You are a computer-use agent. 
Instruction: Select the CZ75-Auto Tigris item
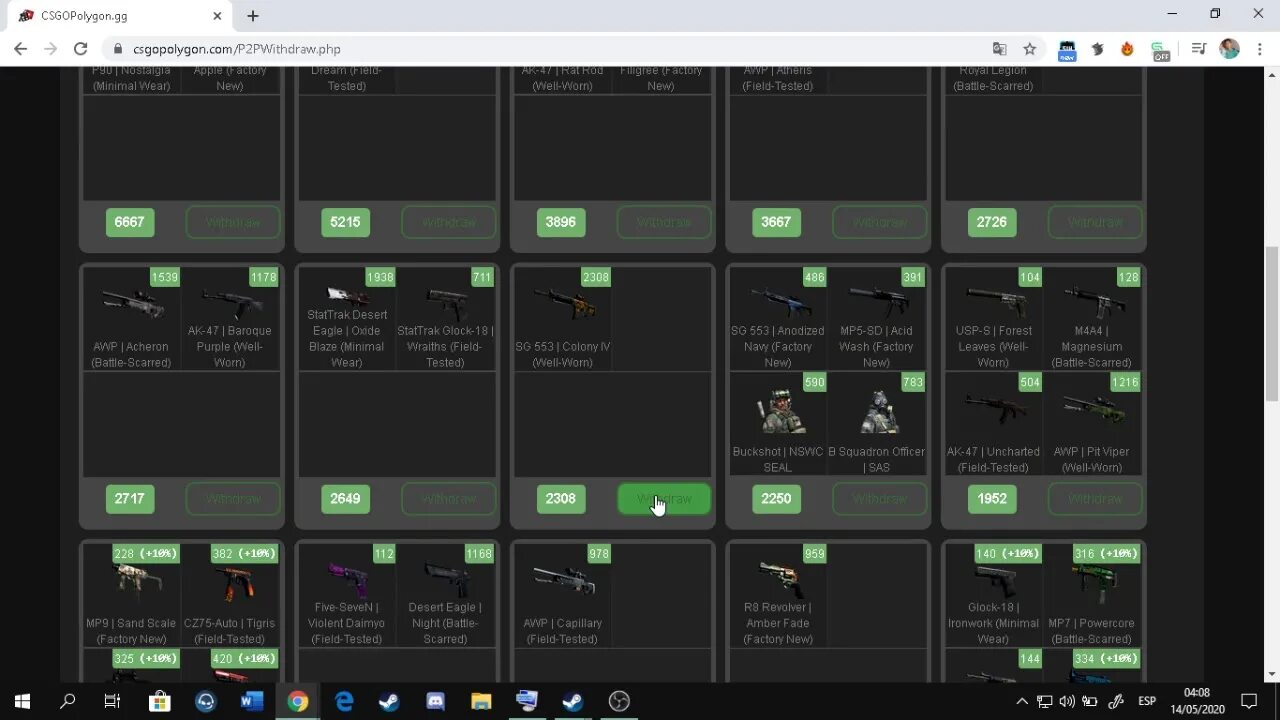coord(229,596)
